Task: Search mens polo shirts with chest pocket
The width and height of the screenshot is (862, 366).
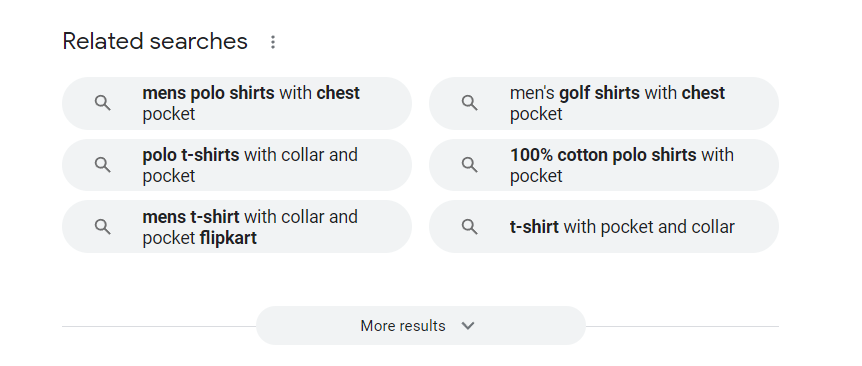Action: pos(236,103)
